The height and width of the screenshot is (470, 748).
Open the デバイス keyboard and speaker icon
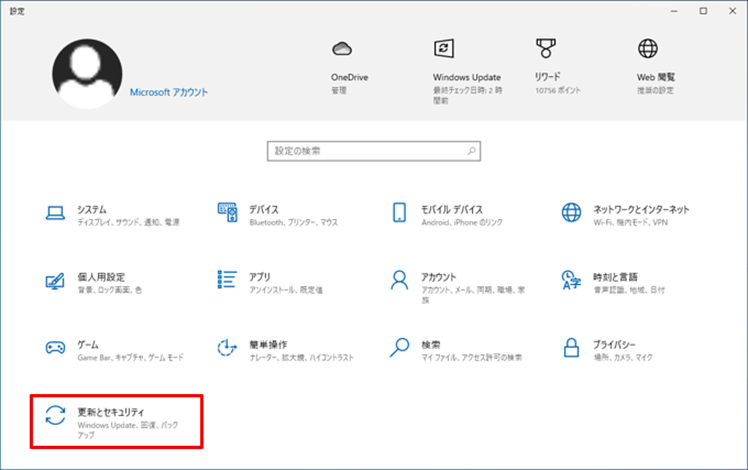[x=228, y=212]
